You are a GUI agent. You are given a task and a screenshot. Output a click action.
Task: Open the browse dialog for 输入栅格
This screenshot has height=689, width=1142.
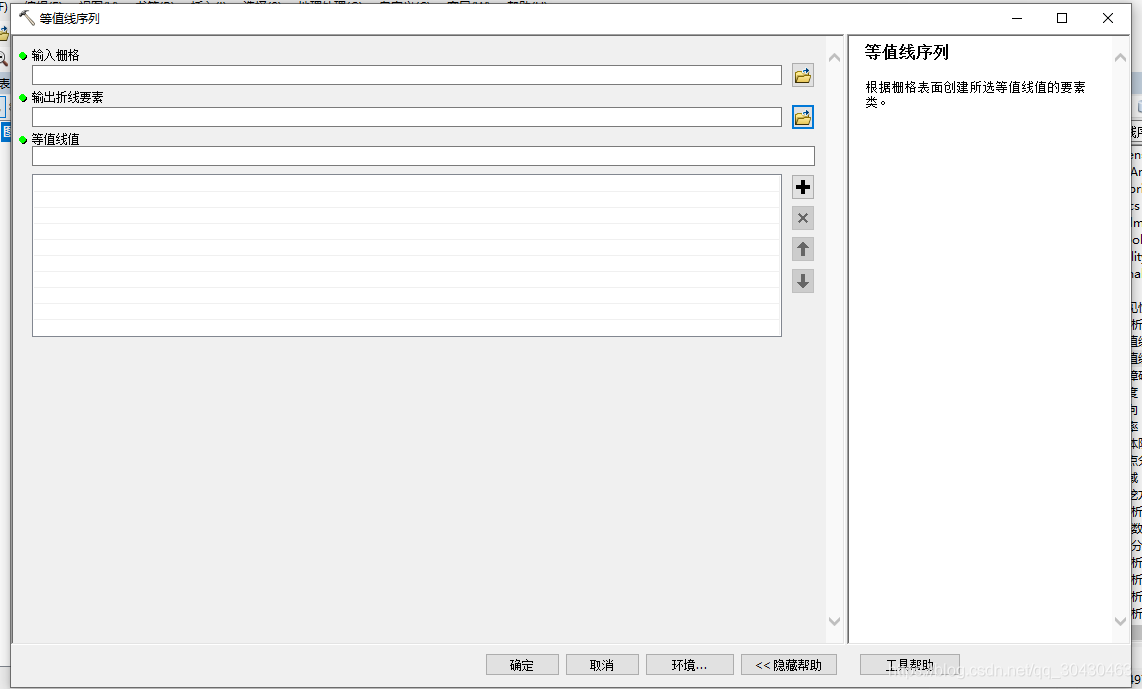[802, 75]
